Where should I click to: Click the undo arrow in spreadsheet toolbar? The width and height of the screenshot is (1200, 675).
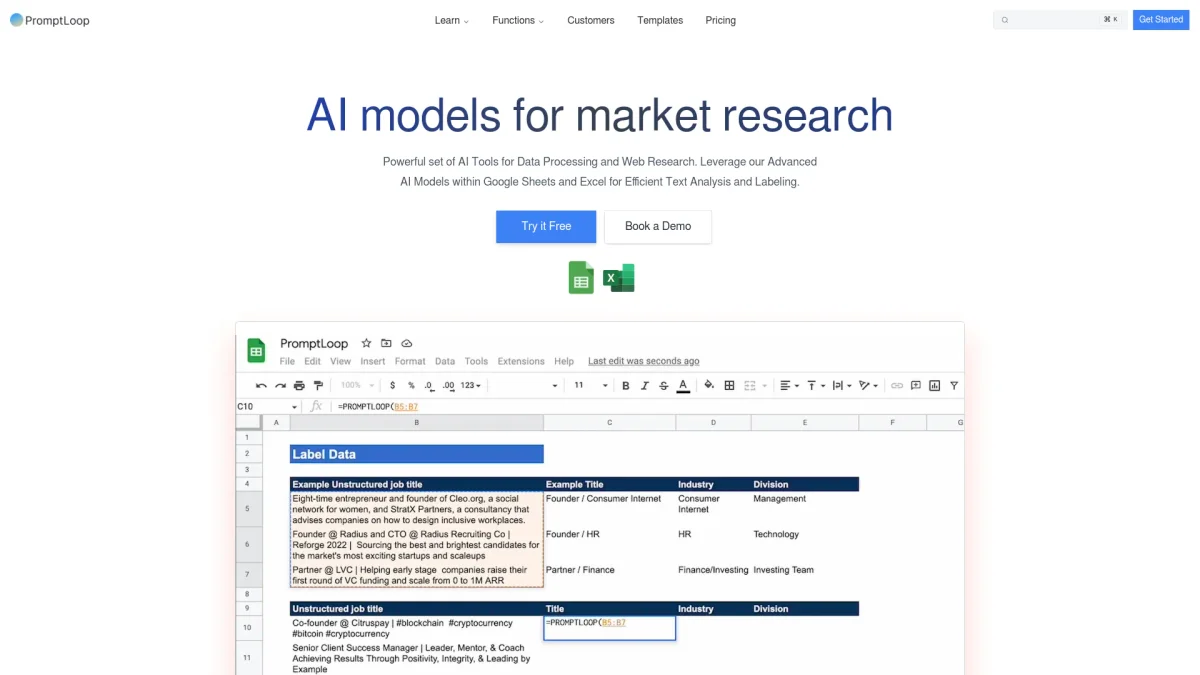click(x=261, y=385)
